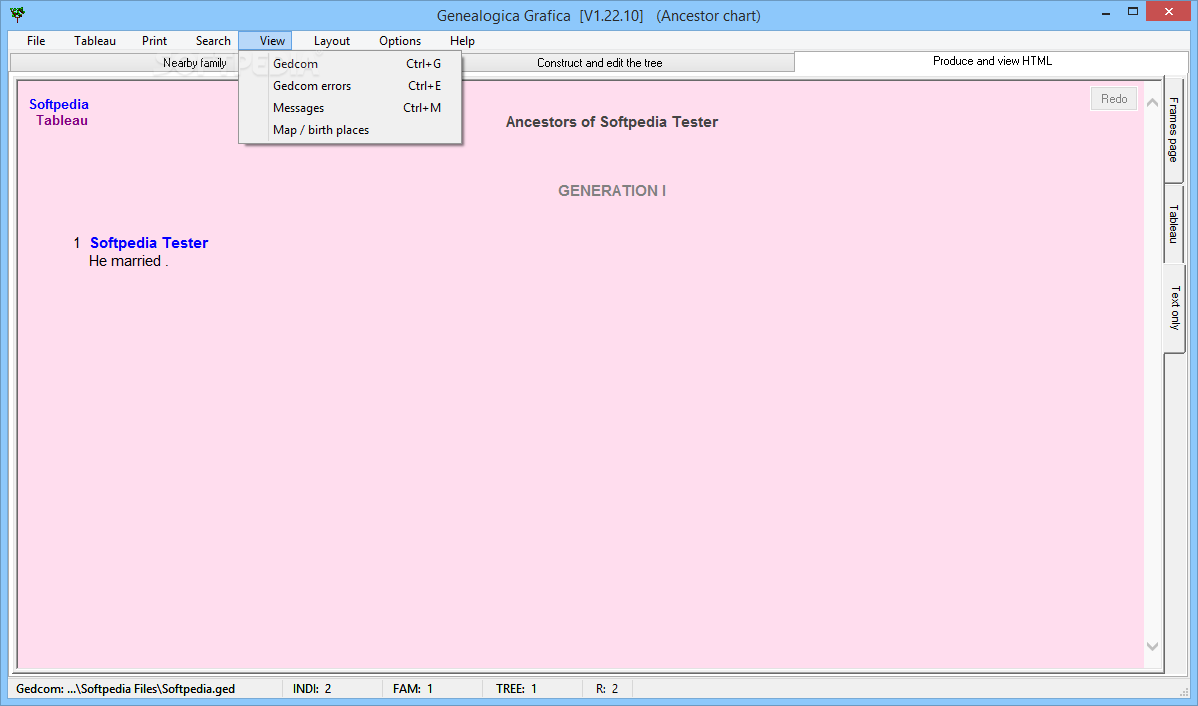Select the Tableau vertical tab
The width and height of the screenshot is (1198, 706).
point(1174,224)
